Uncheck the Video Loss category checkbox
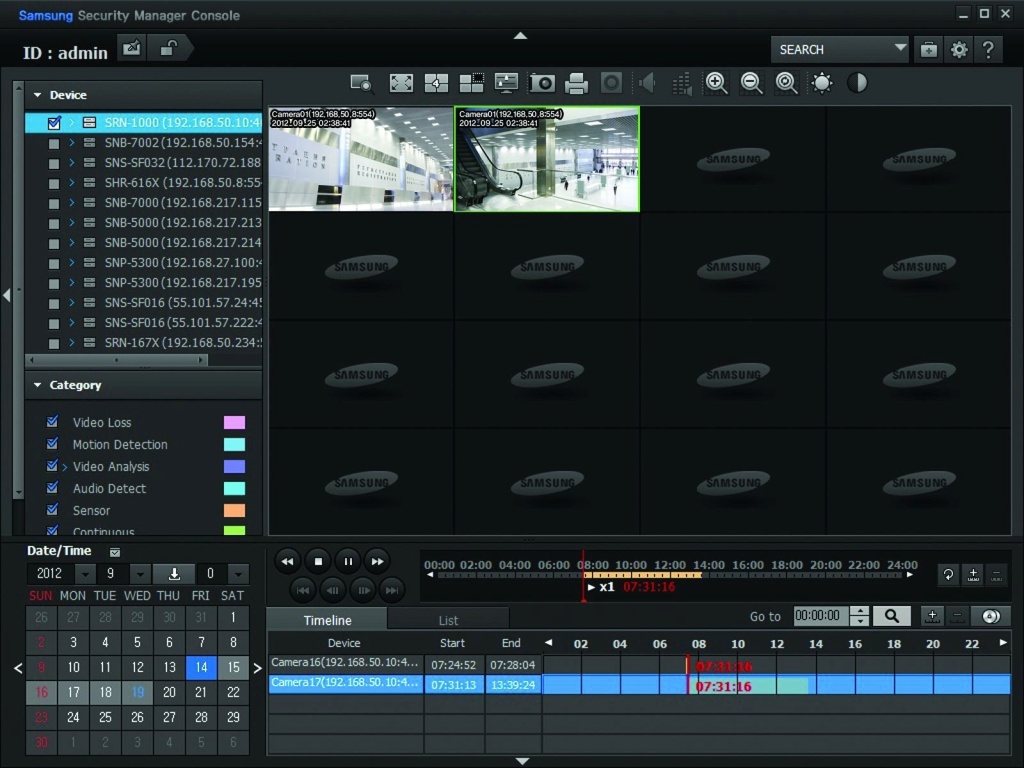 coord(52,422)
